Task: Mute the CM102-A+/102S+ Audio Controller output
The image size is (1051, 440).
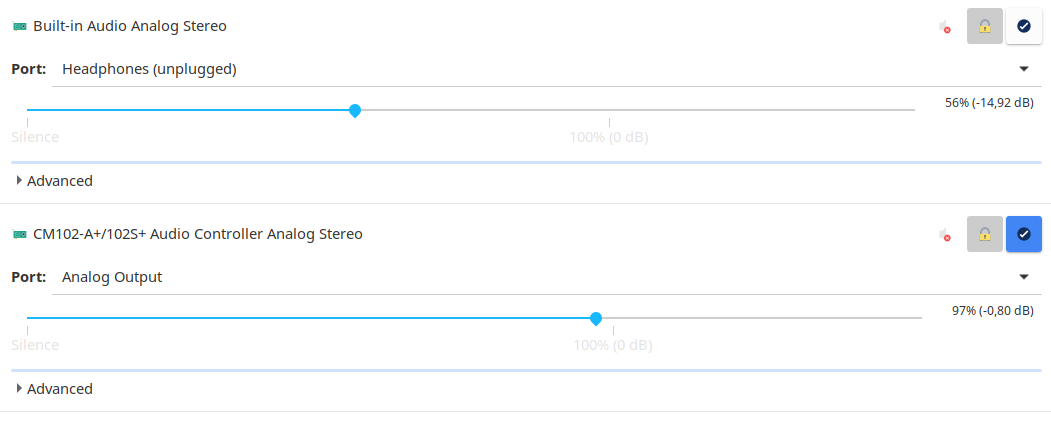Action: pyautogui.click(x=945, y=235)
